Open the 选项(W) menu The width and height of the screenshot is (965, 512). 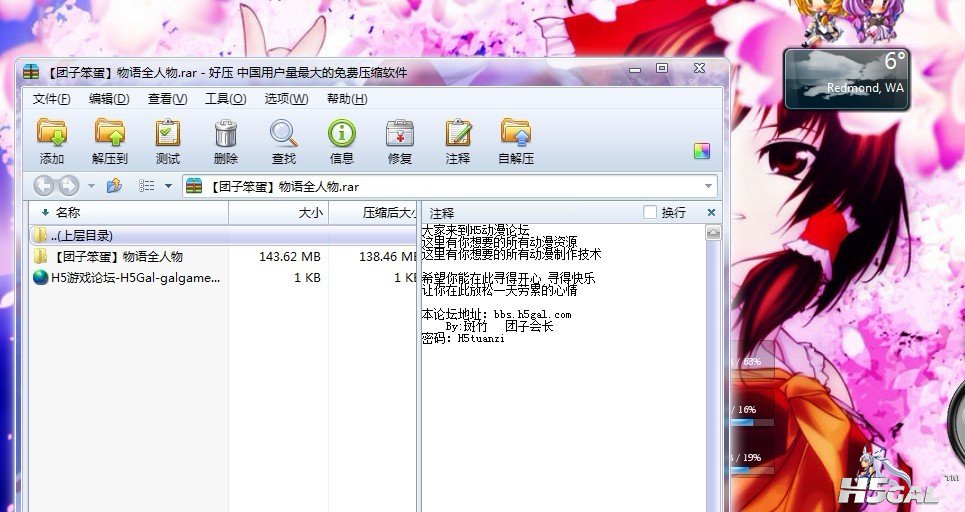[286, 98]
